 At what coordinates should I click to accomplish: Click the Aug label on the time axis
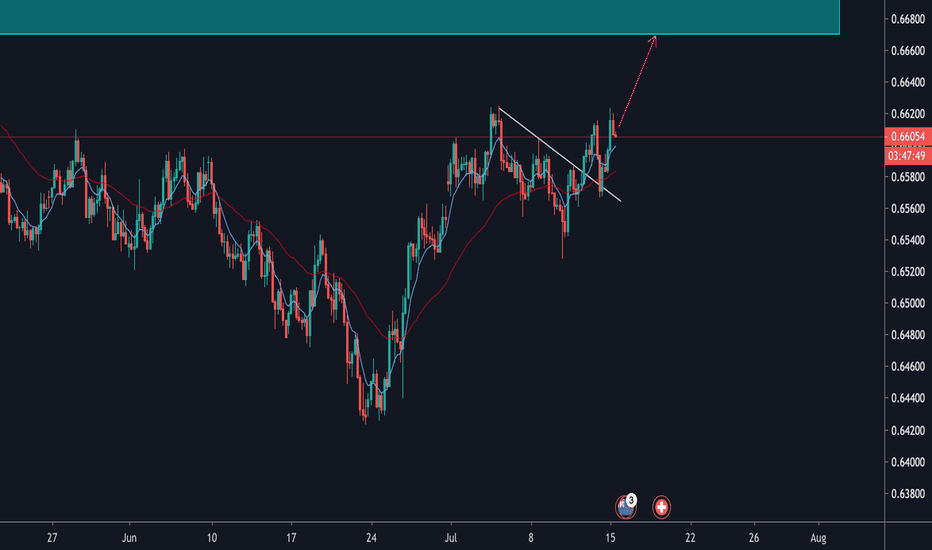(818, 538)
